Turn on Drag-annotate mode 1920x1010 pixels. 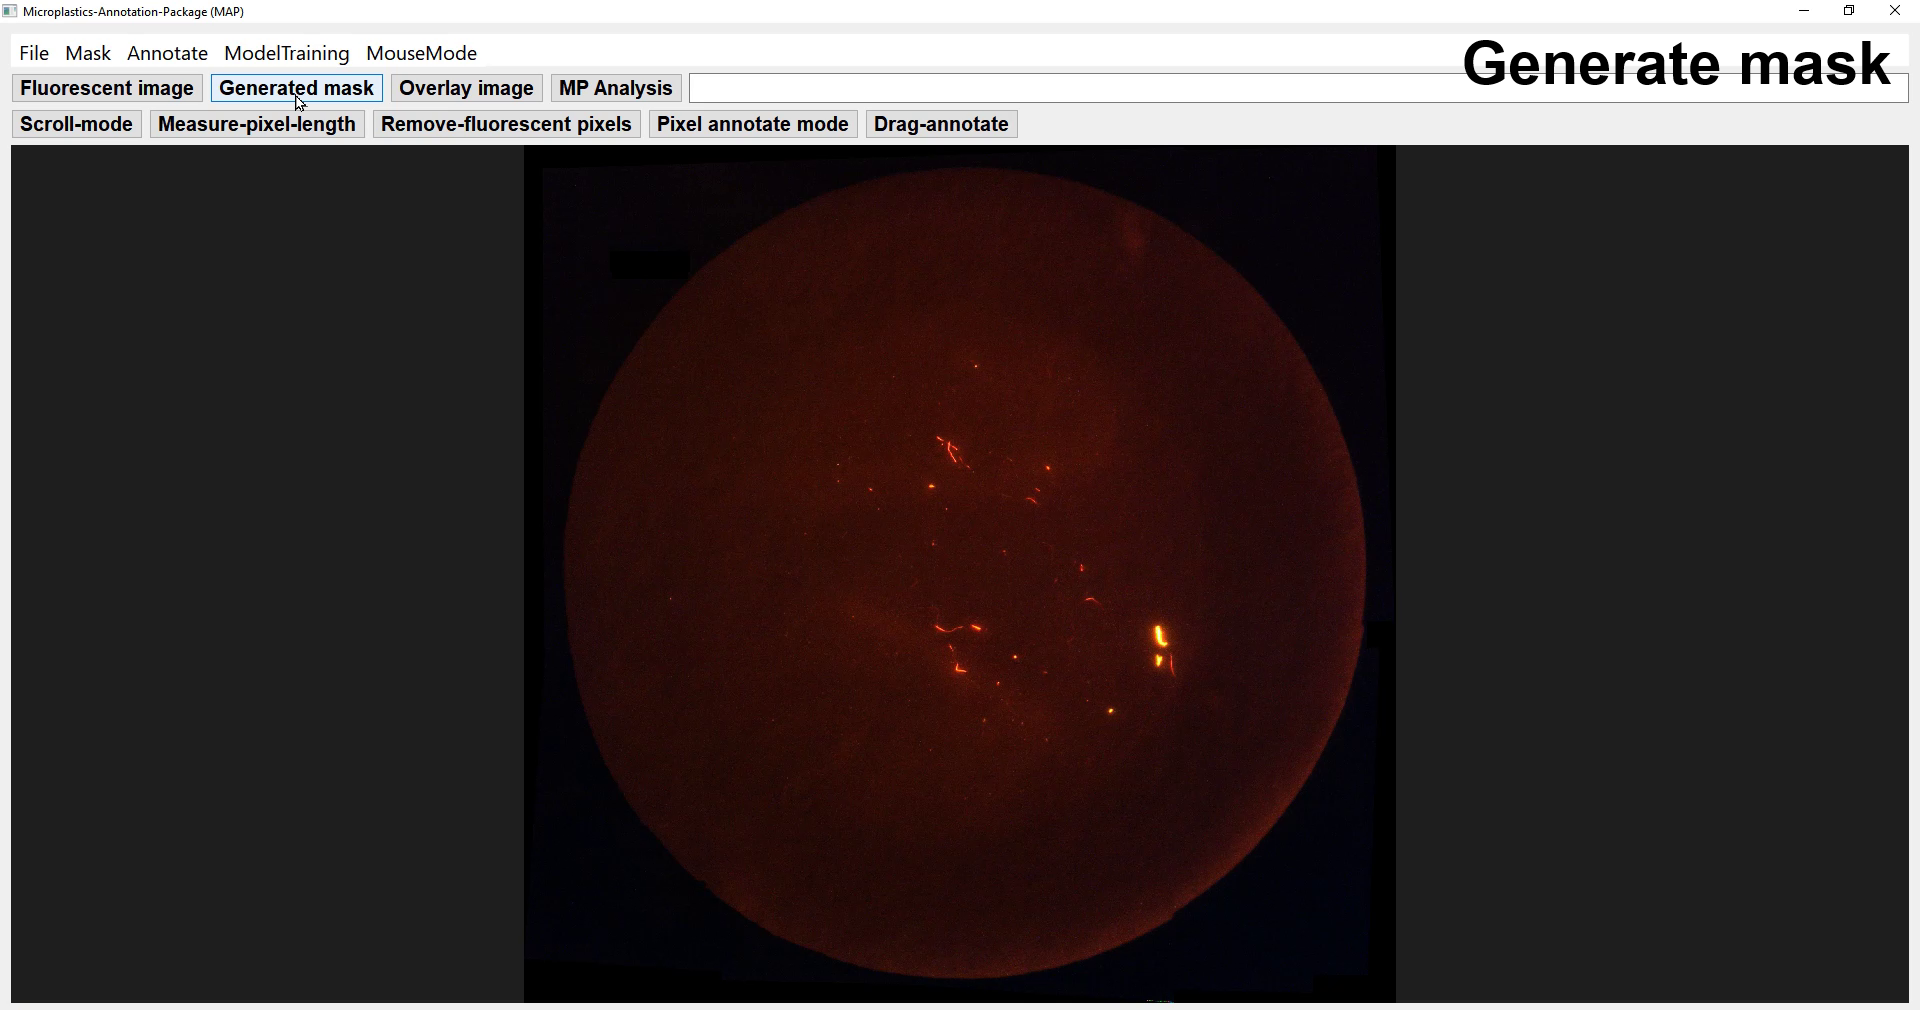coord(940,124)
